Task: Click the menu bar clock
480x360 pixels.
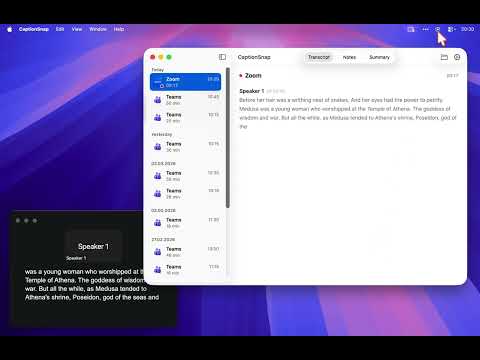Action: tap(467, 29)
